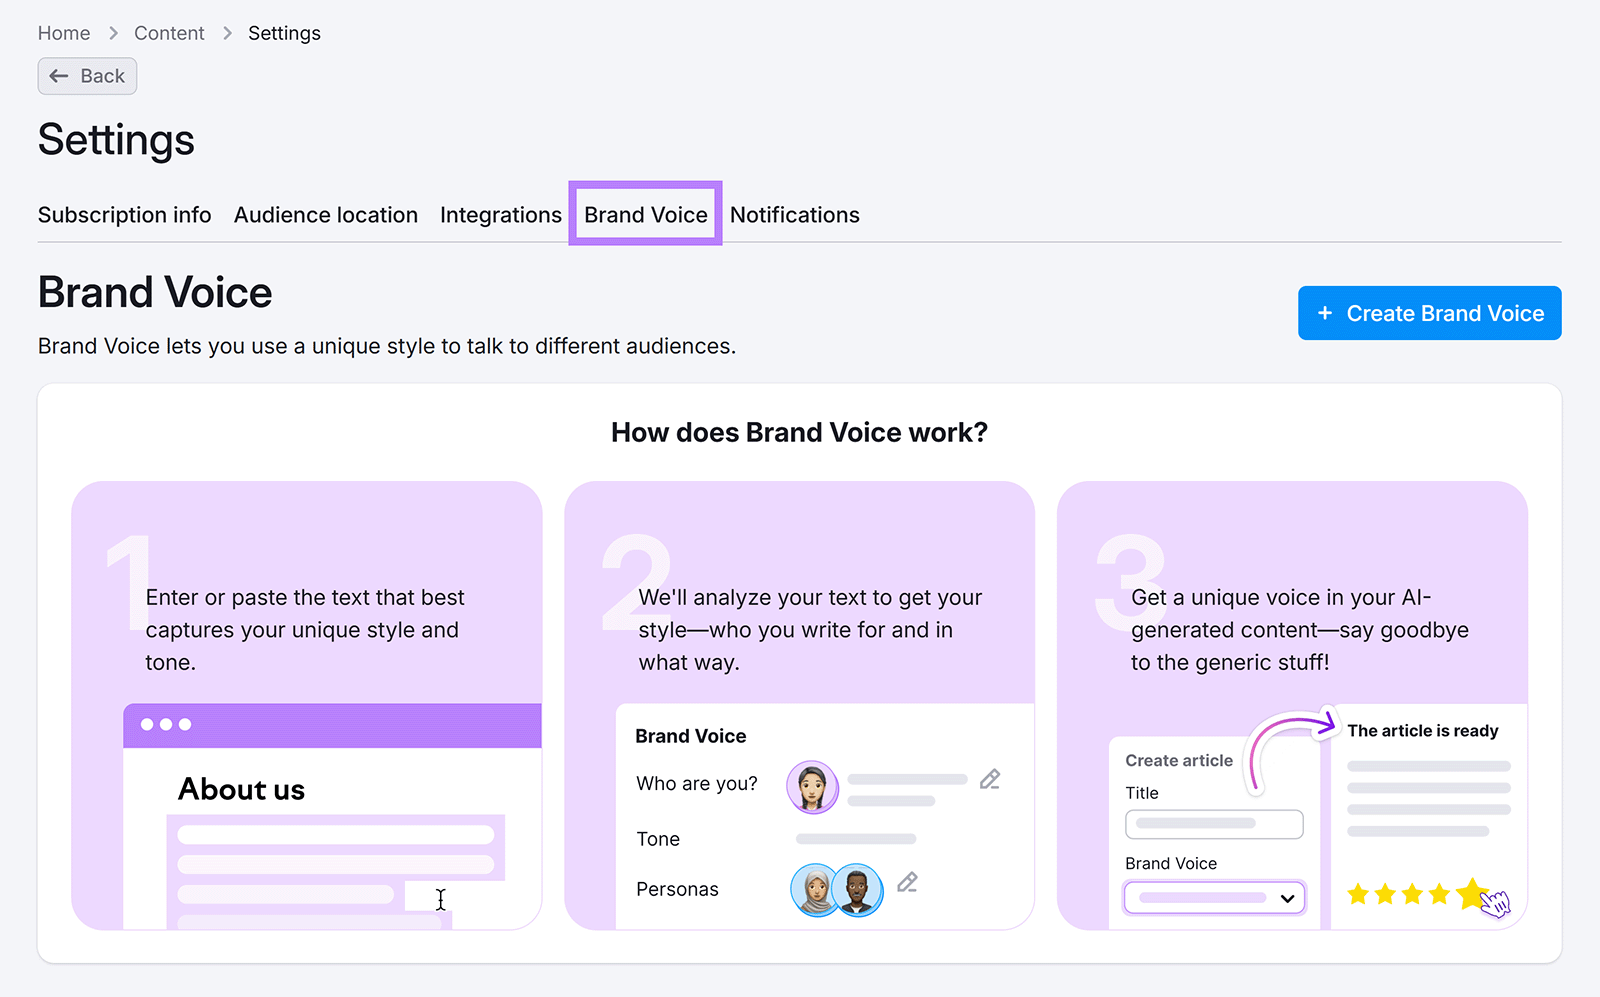Navigate to Home via the breadcrumb
This screenshot has height=997, width=1600.
click(x=64, y=33)
